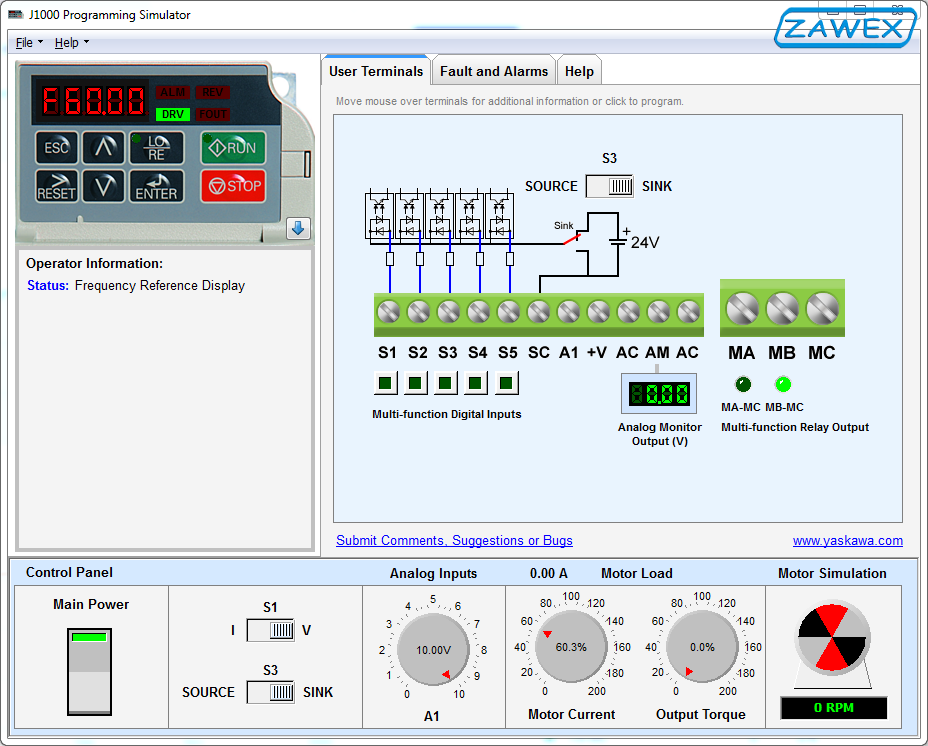This screenshot has width=928, height=746.
Task: Click the SC terminal screw
Action: [539, 311]
